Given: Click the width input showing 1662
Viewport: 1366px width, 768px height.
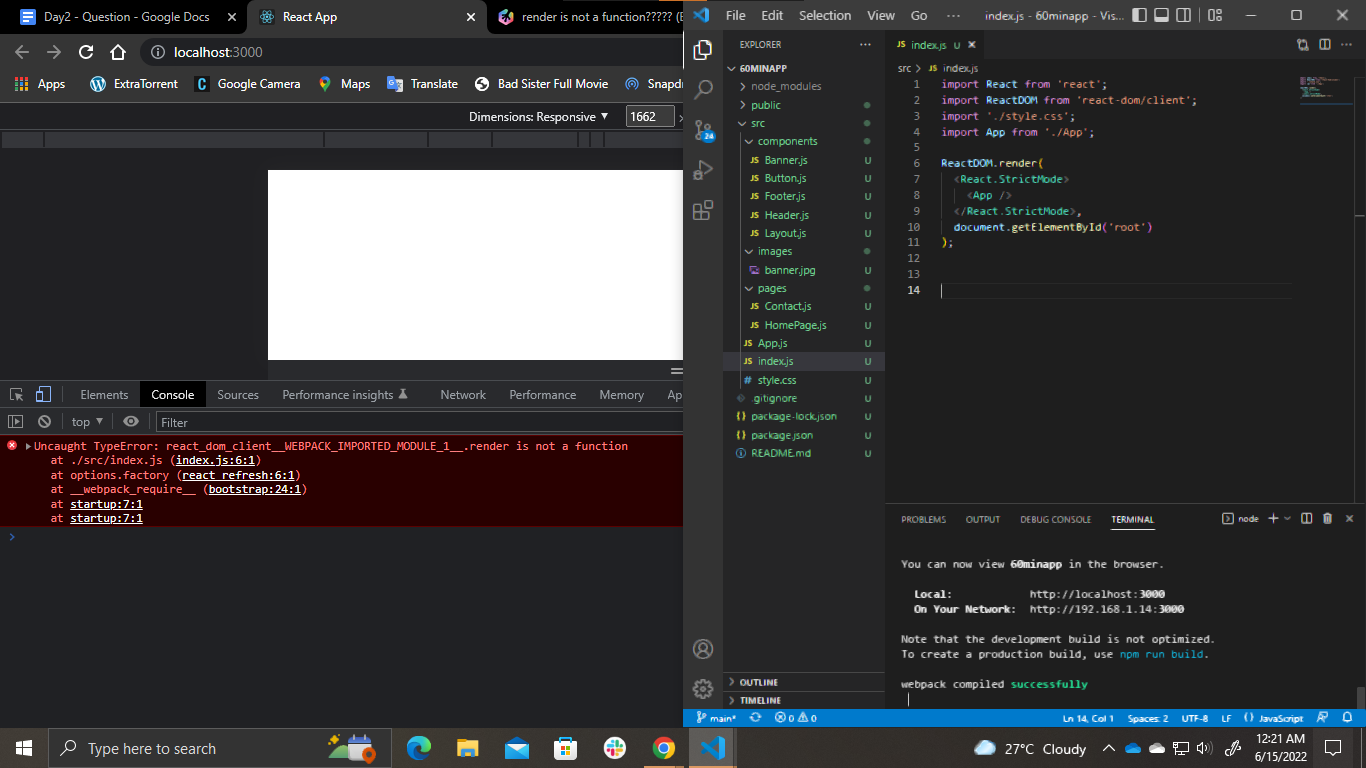Looking at the screenshot, I should (x=651, y=116).
